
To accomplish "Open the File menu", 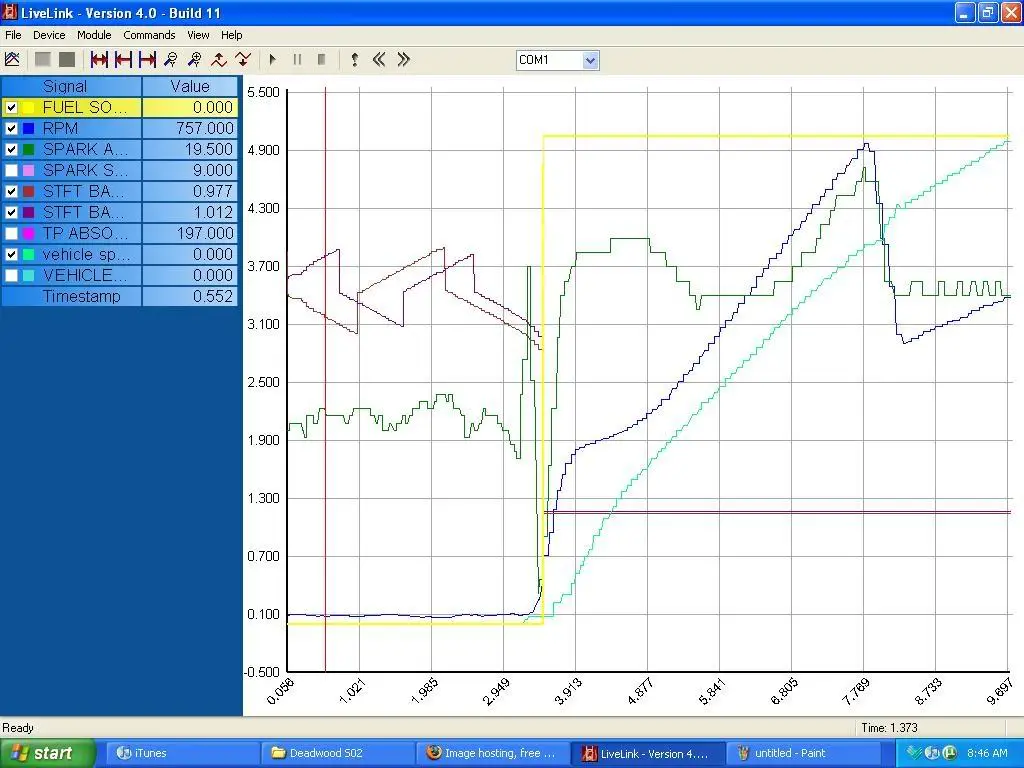I will click(13, 35).
